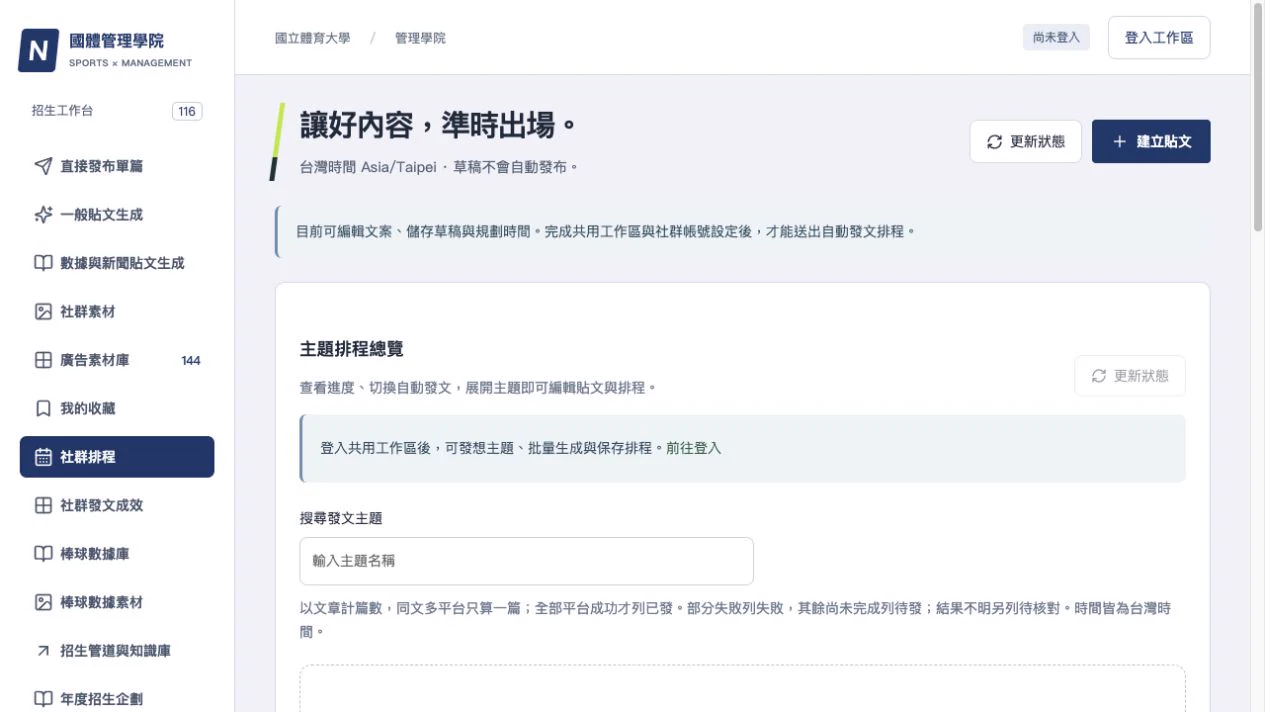Image resolution: width=1265 pixels, height=712 pixels.
Task: Click the book icon for 年度招生企劃
Action: pos(43,699)
